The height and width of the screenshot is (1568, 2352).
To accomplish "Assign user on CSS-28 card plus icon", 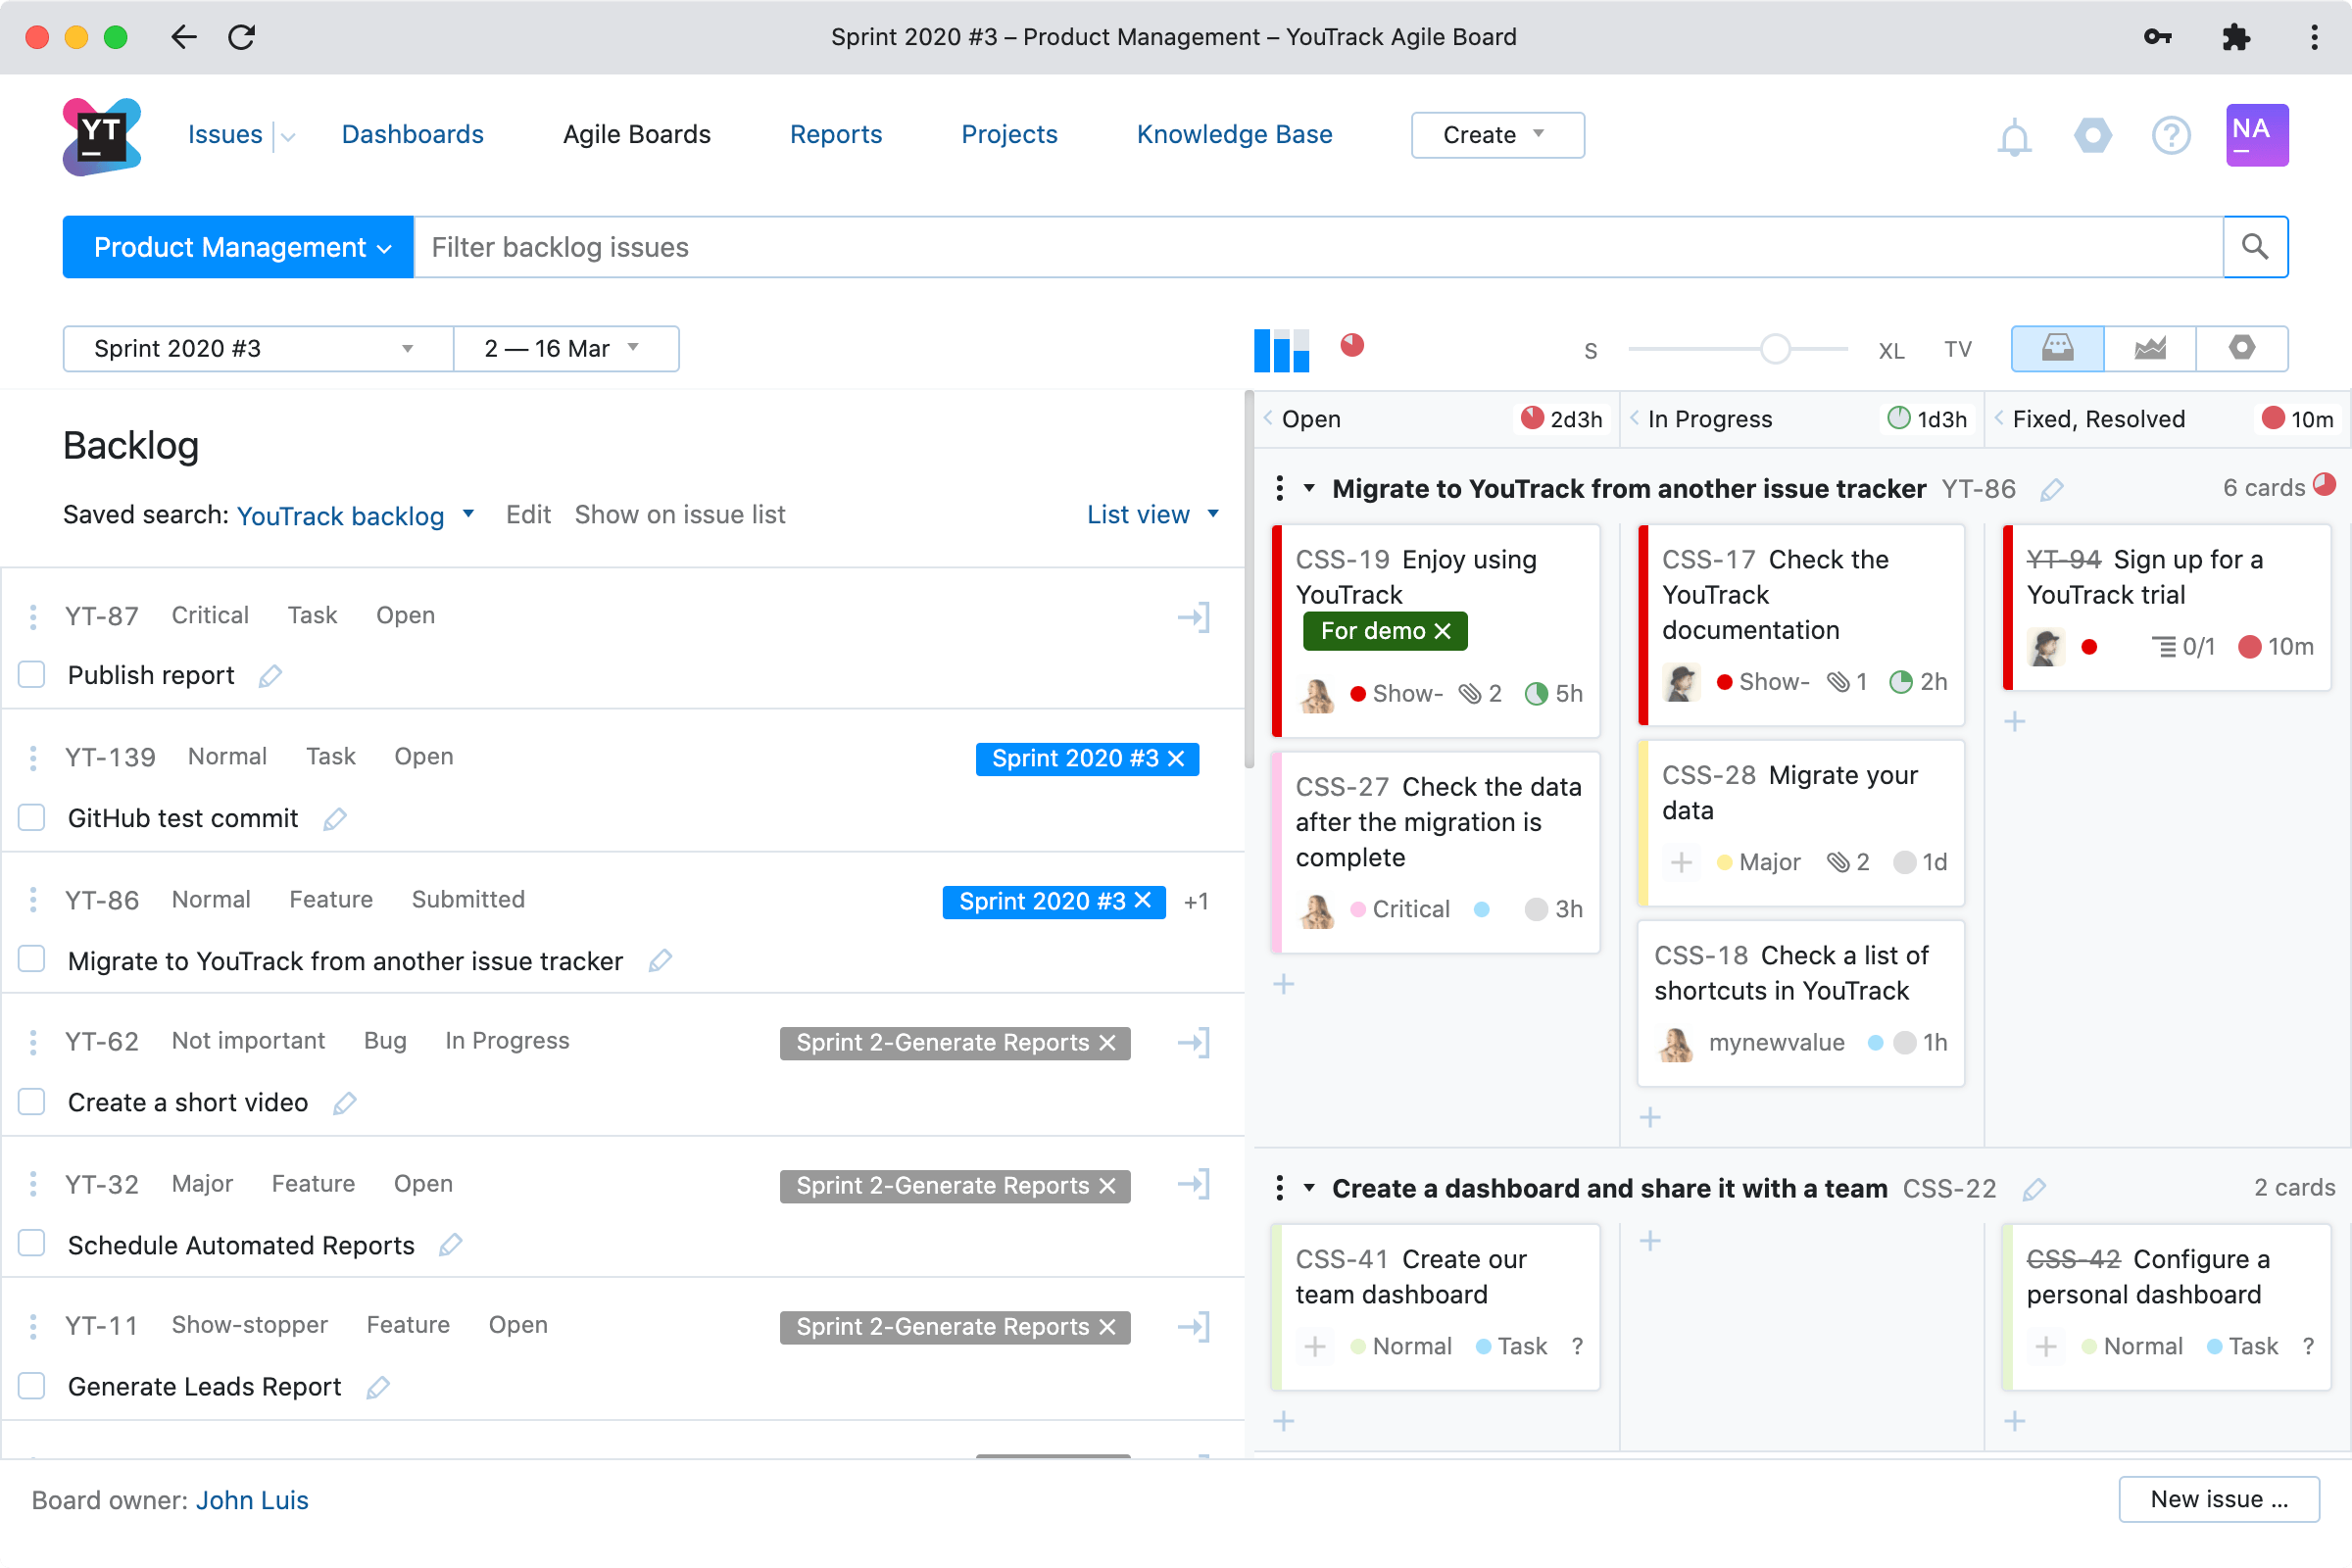I will point(1682,863).
